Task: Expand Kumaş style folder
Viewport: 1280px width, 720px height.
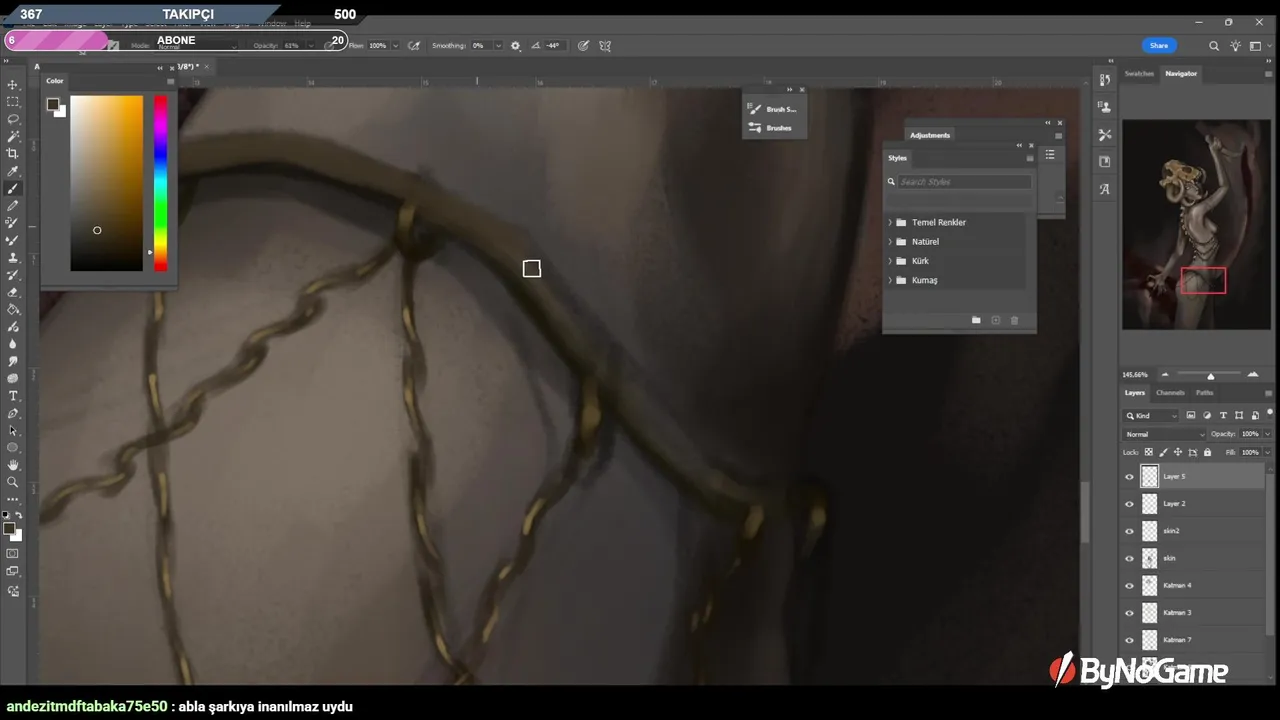Action: 890,280
